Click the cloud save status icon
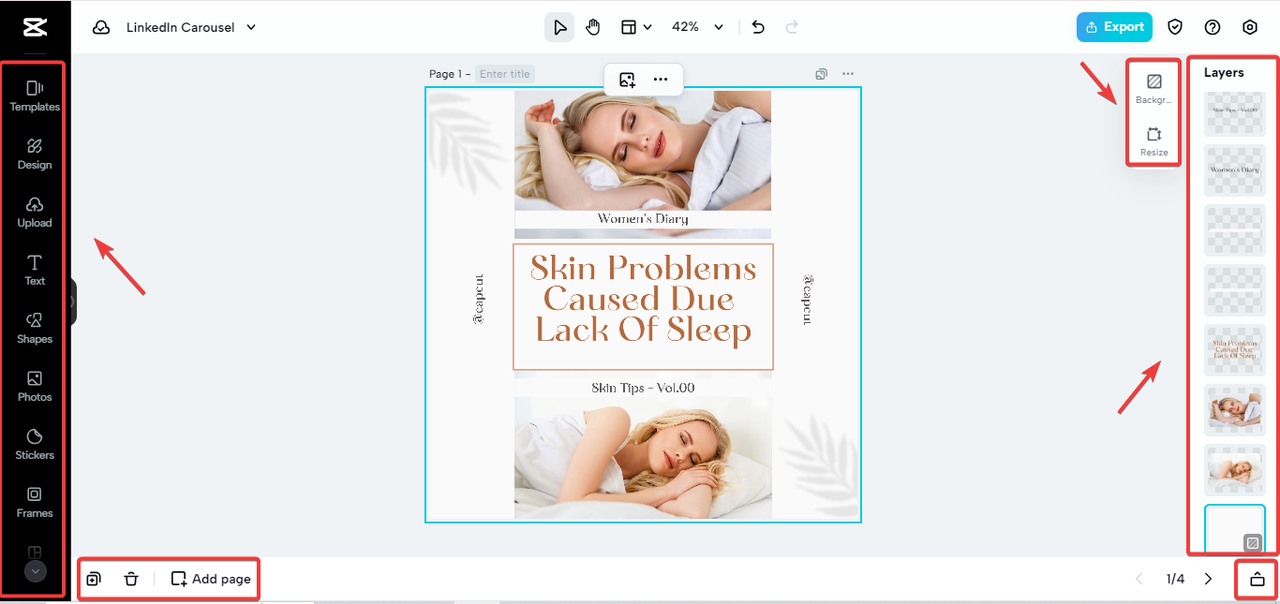 click(x=101, y=28)
